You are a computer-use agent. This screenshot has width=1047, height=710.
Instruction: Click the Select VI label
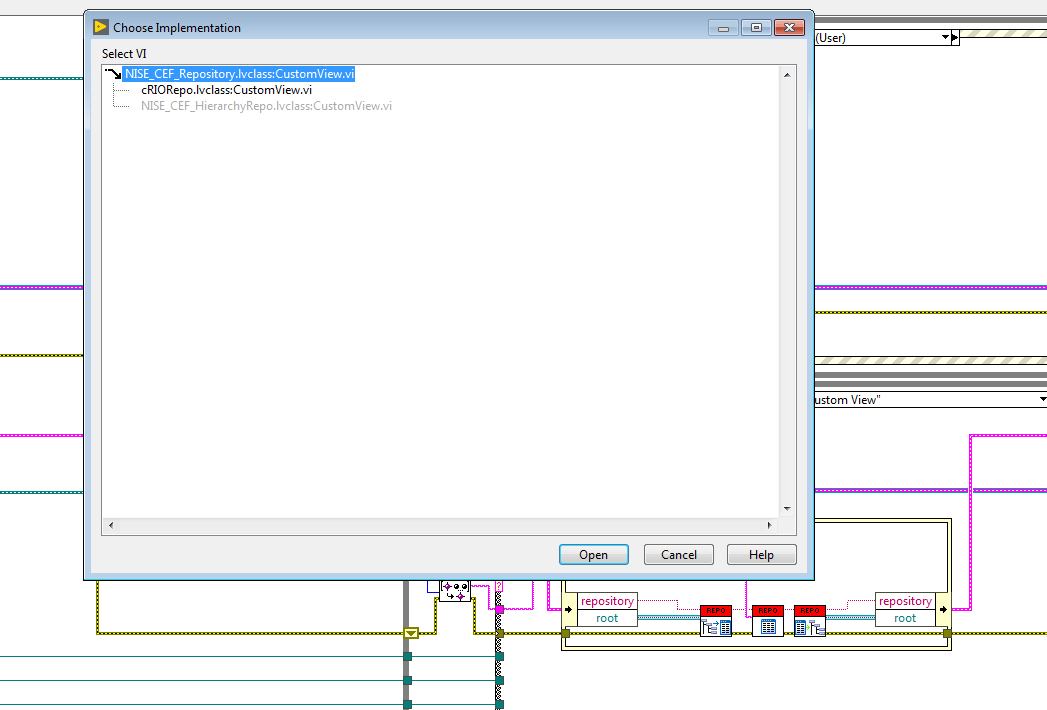(x=124, y=54)
